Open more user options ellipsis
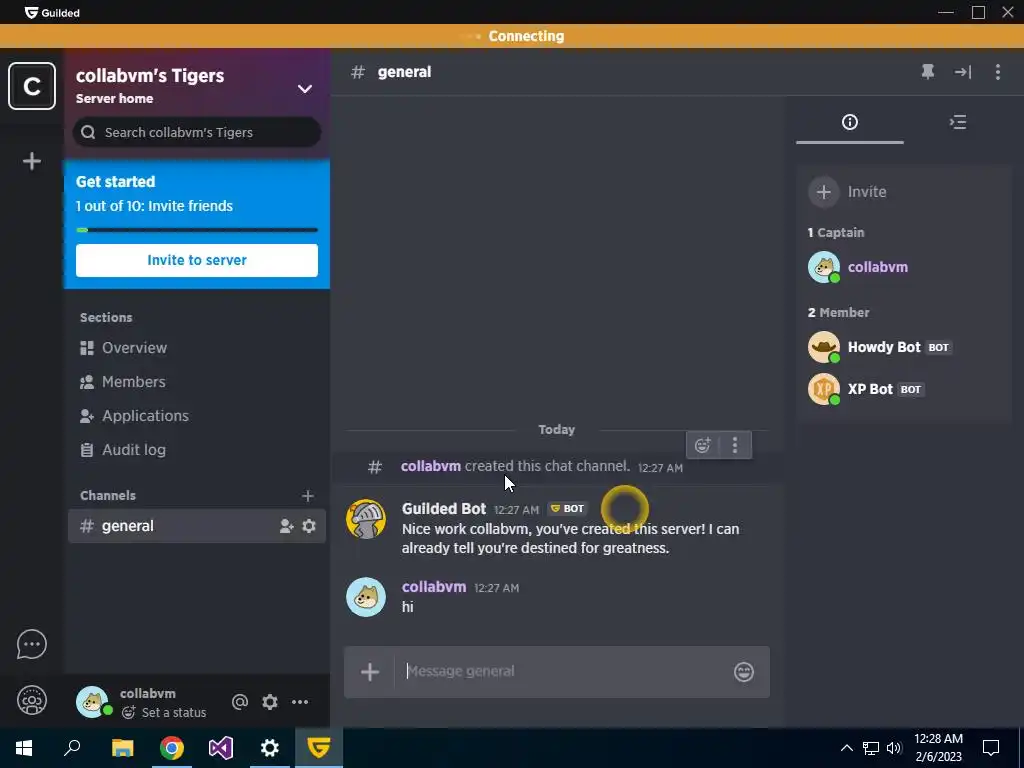The height and width of the screenshot is (768, 1024). tap(300, 702)
